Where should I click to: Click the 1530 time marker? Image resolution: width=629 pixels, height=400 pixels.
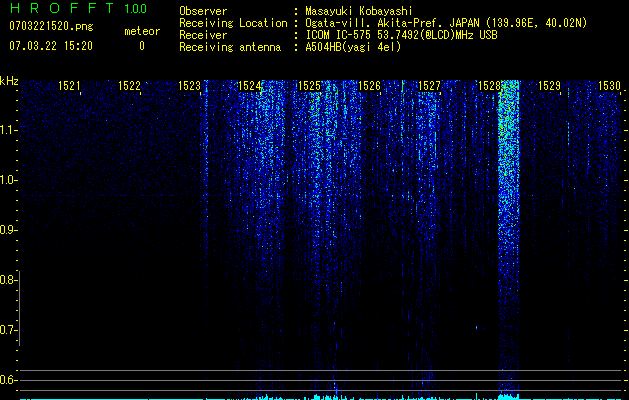(x=609, y=85)
